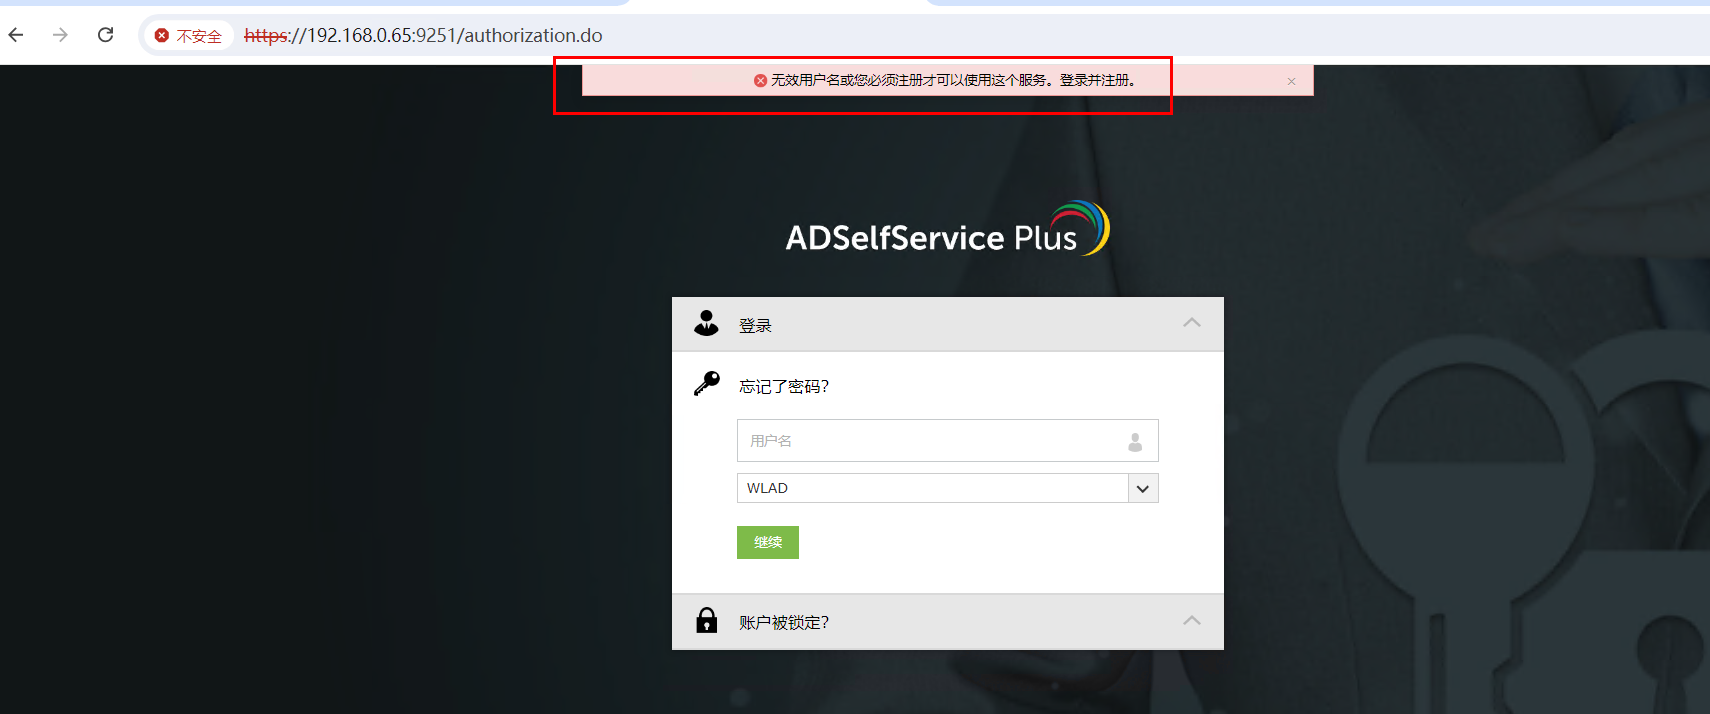
Task: Click the domain dropdown arrow button
Action: click(x=1143, y=488)
